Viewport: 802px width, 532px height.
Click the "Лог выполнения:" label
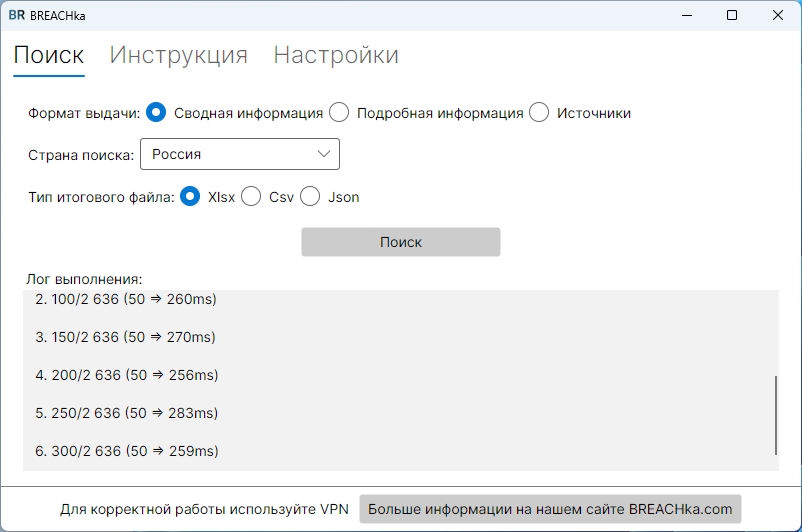84,279
